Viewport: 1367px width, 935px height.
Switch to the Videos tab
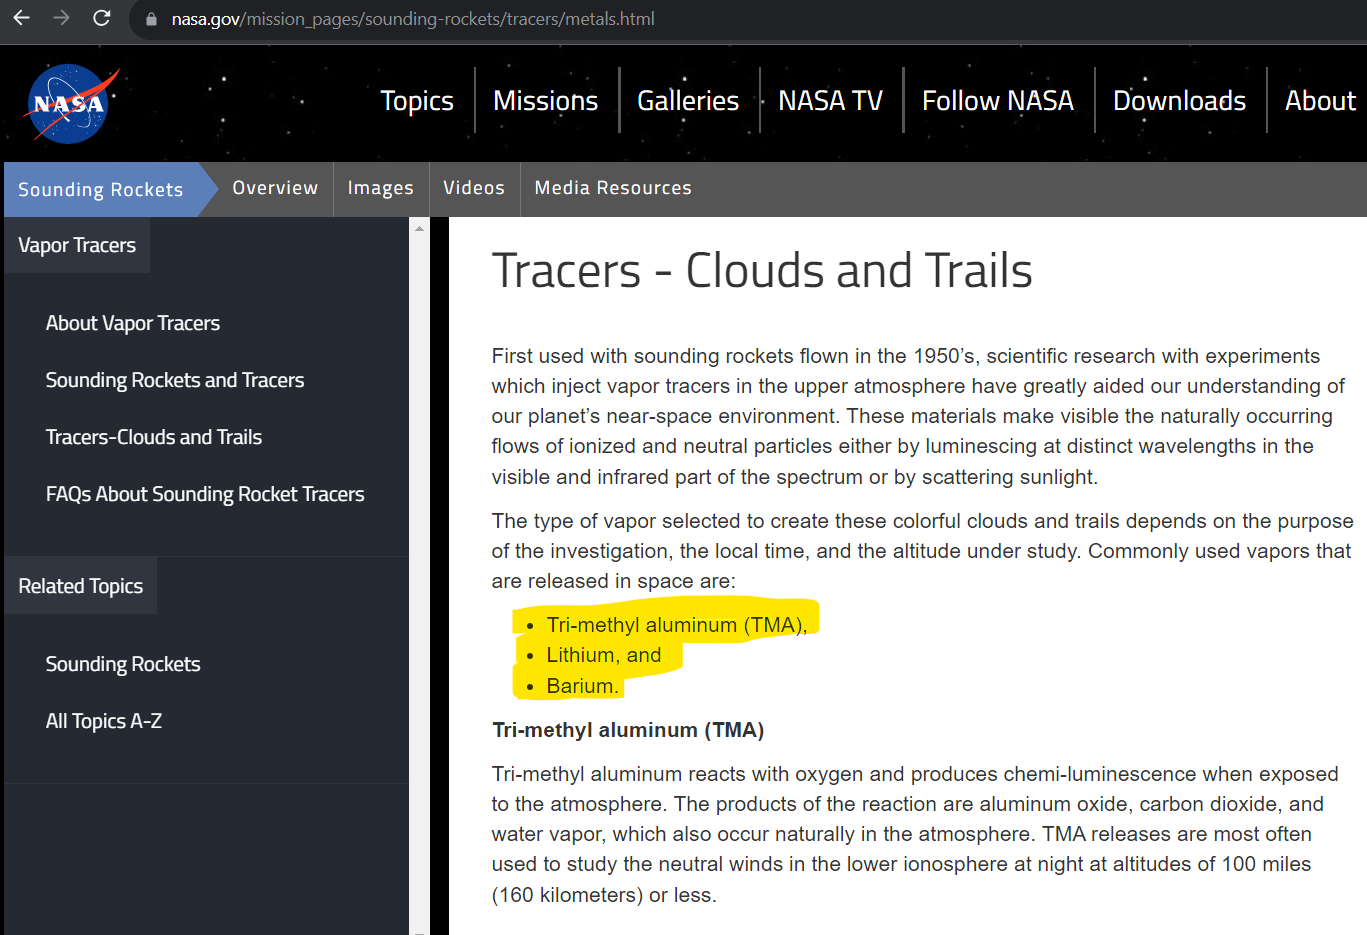point(474,188)
